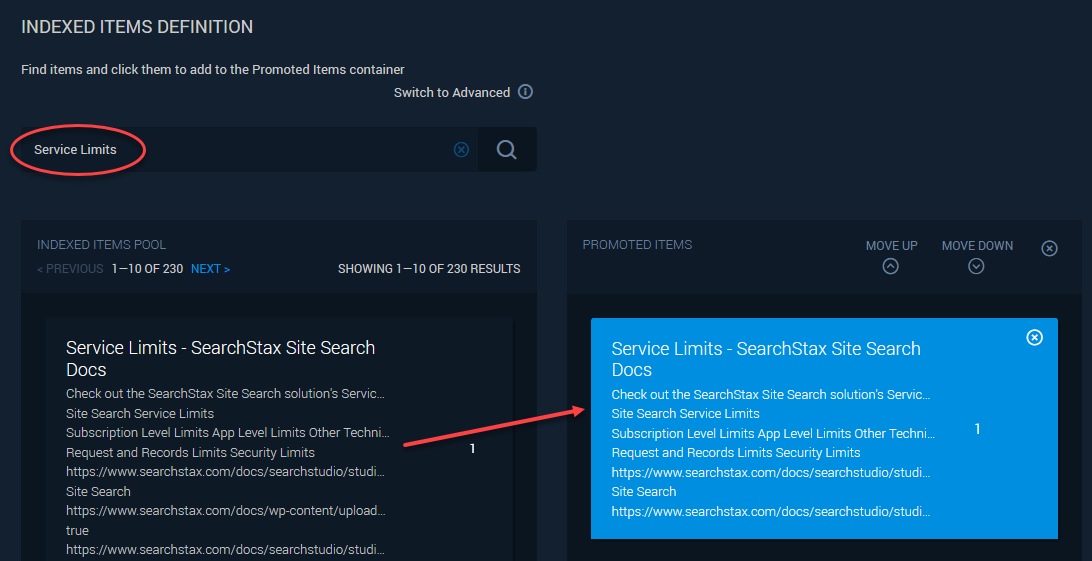Click the PREVIOUS page link
Viewport: 1092px width, 561px height.
click(x=70, y=269)
